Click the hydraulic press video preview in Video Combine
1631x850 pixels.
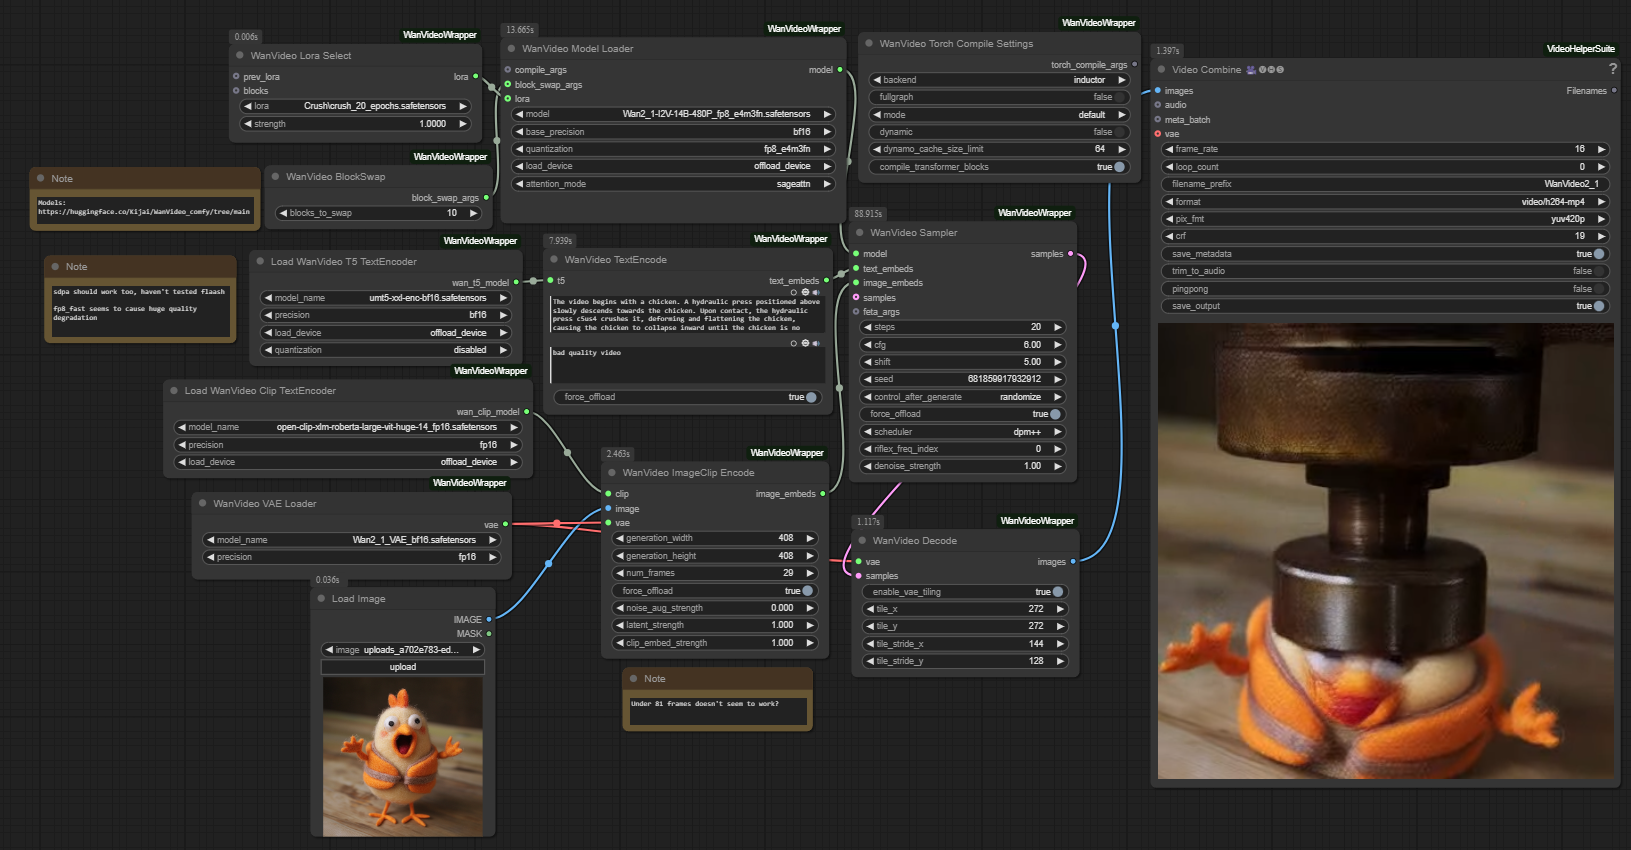coord(1384,550)
